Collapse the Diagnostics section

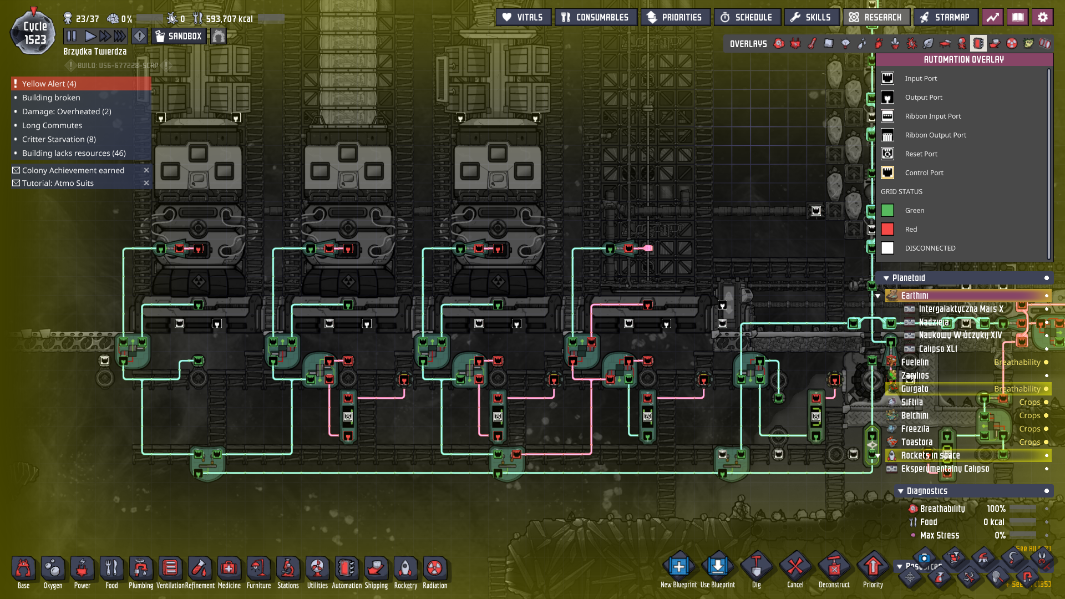pos(901,491)
